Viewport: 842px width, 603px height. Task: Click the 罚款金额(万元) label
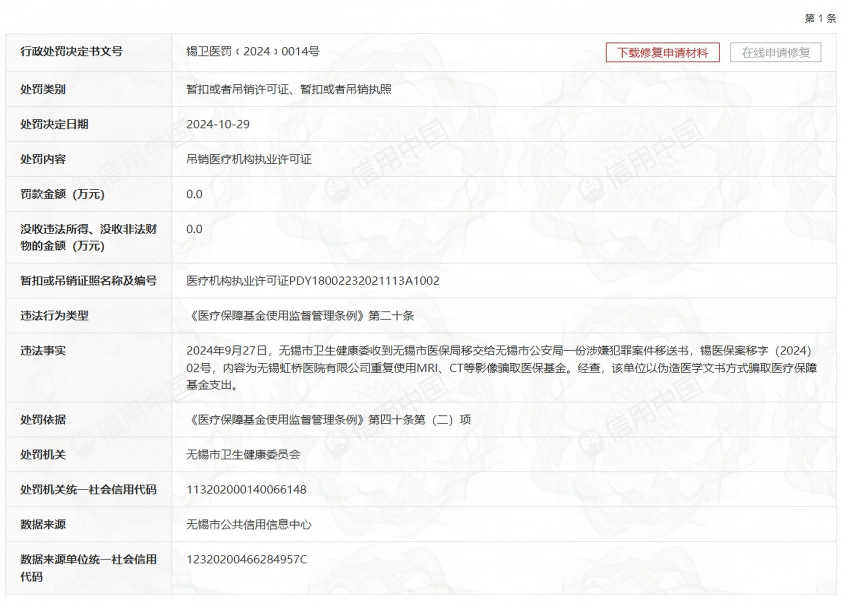click(62, 194)
